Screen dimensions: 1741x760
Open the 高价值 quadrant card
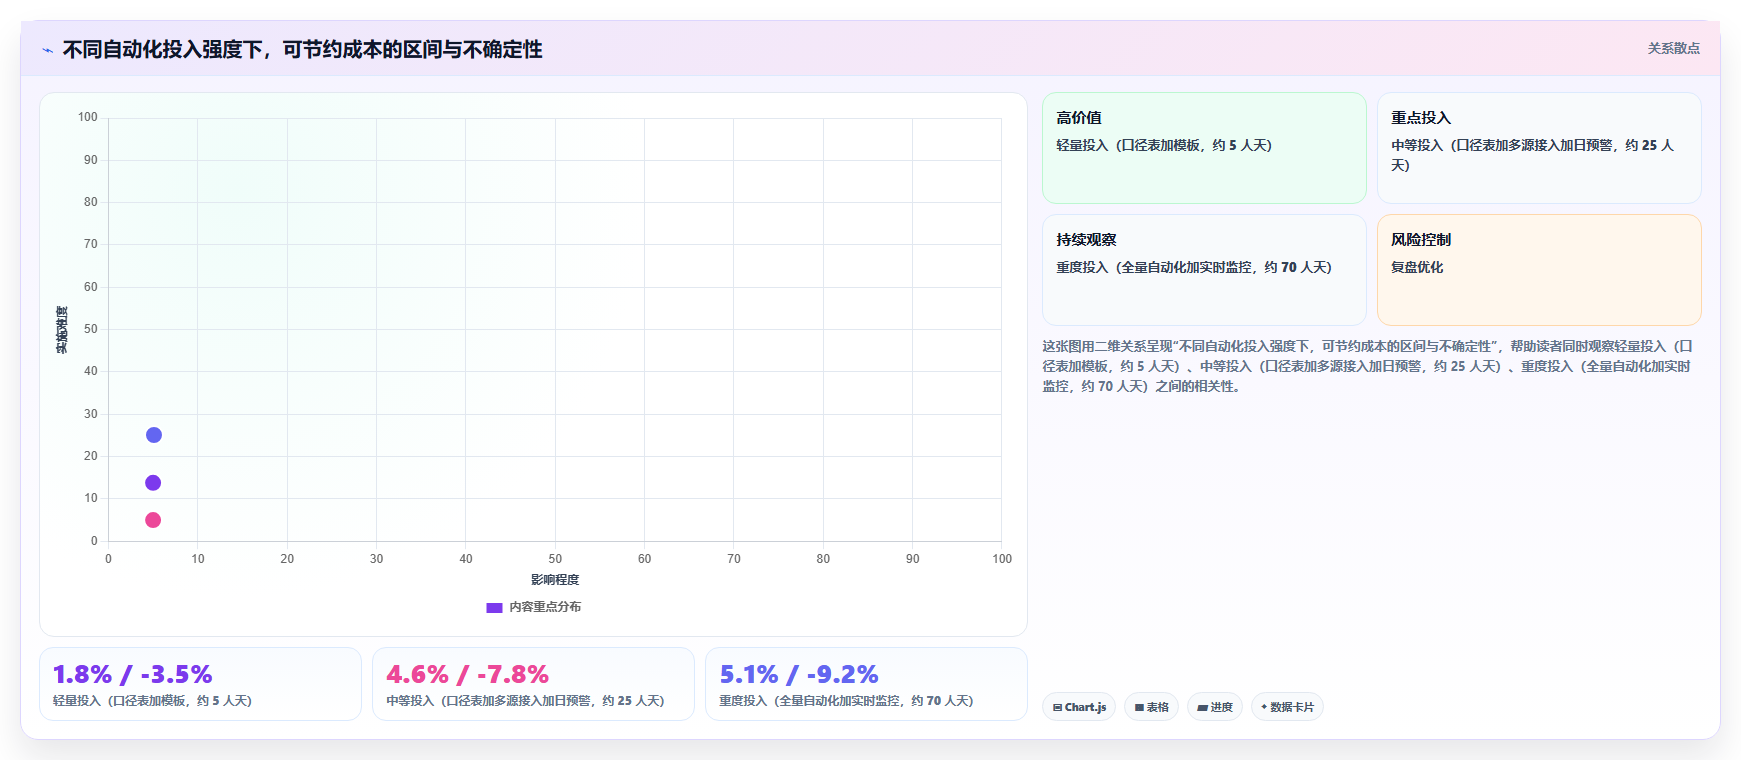pyautogui.click(x=1204, y=148)
